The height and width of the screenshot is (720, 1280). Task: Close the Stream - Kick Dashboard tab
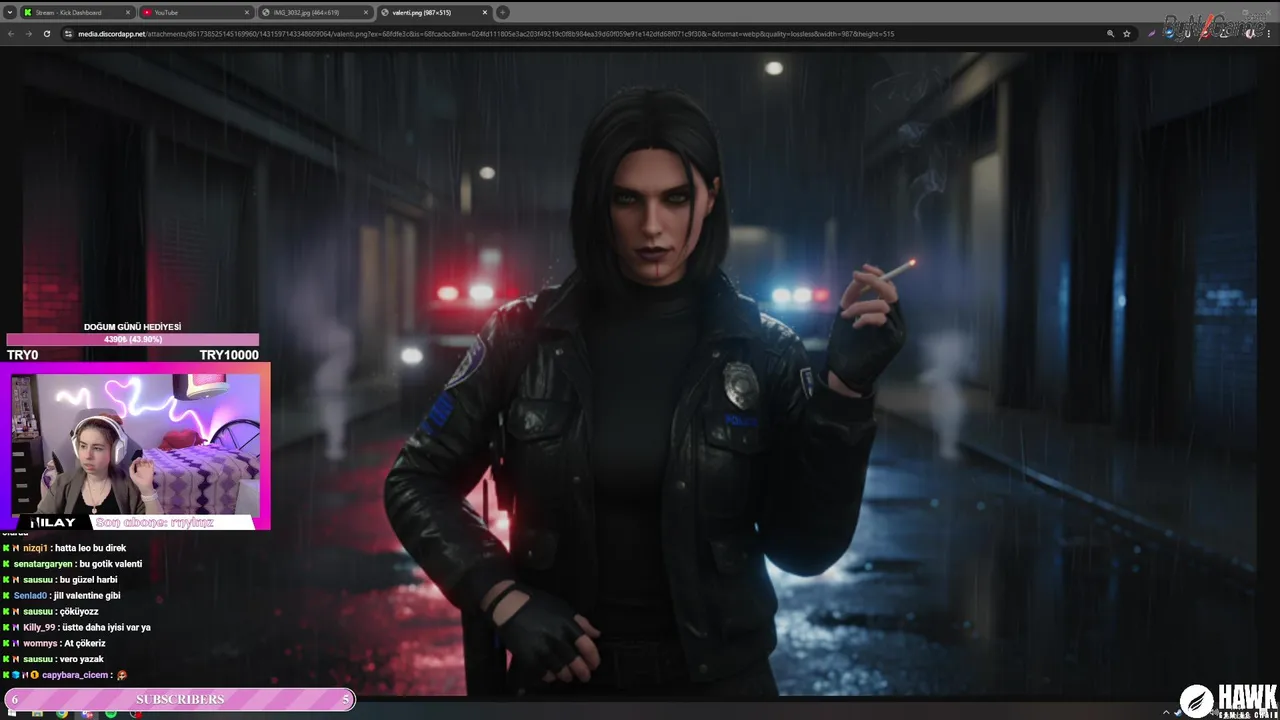(127, 12)
